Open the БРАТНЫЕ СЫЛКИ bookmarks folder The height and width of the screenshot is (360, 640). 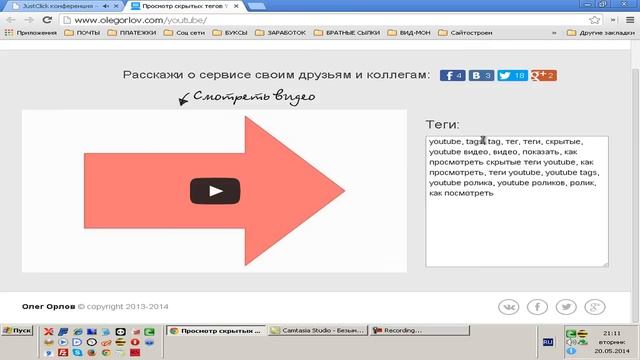[347, 33]
